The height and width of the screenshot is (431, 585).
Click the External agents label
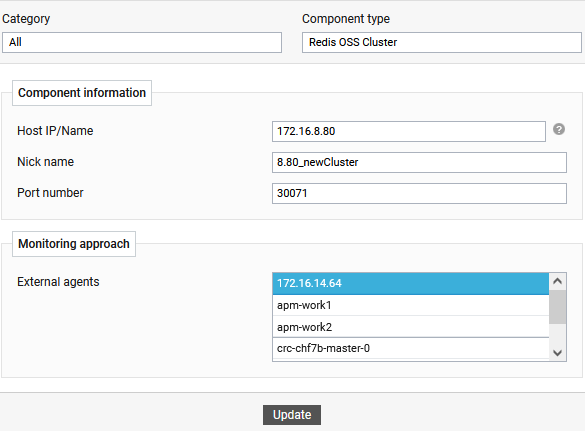pyautogui.click(x=58, y=282)
